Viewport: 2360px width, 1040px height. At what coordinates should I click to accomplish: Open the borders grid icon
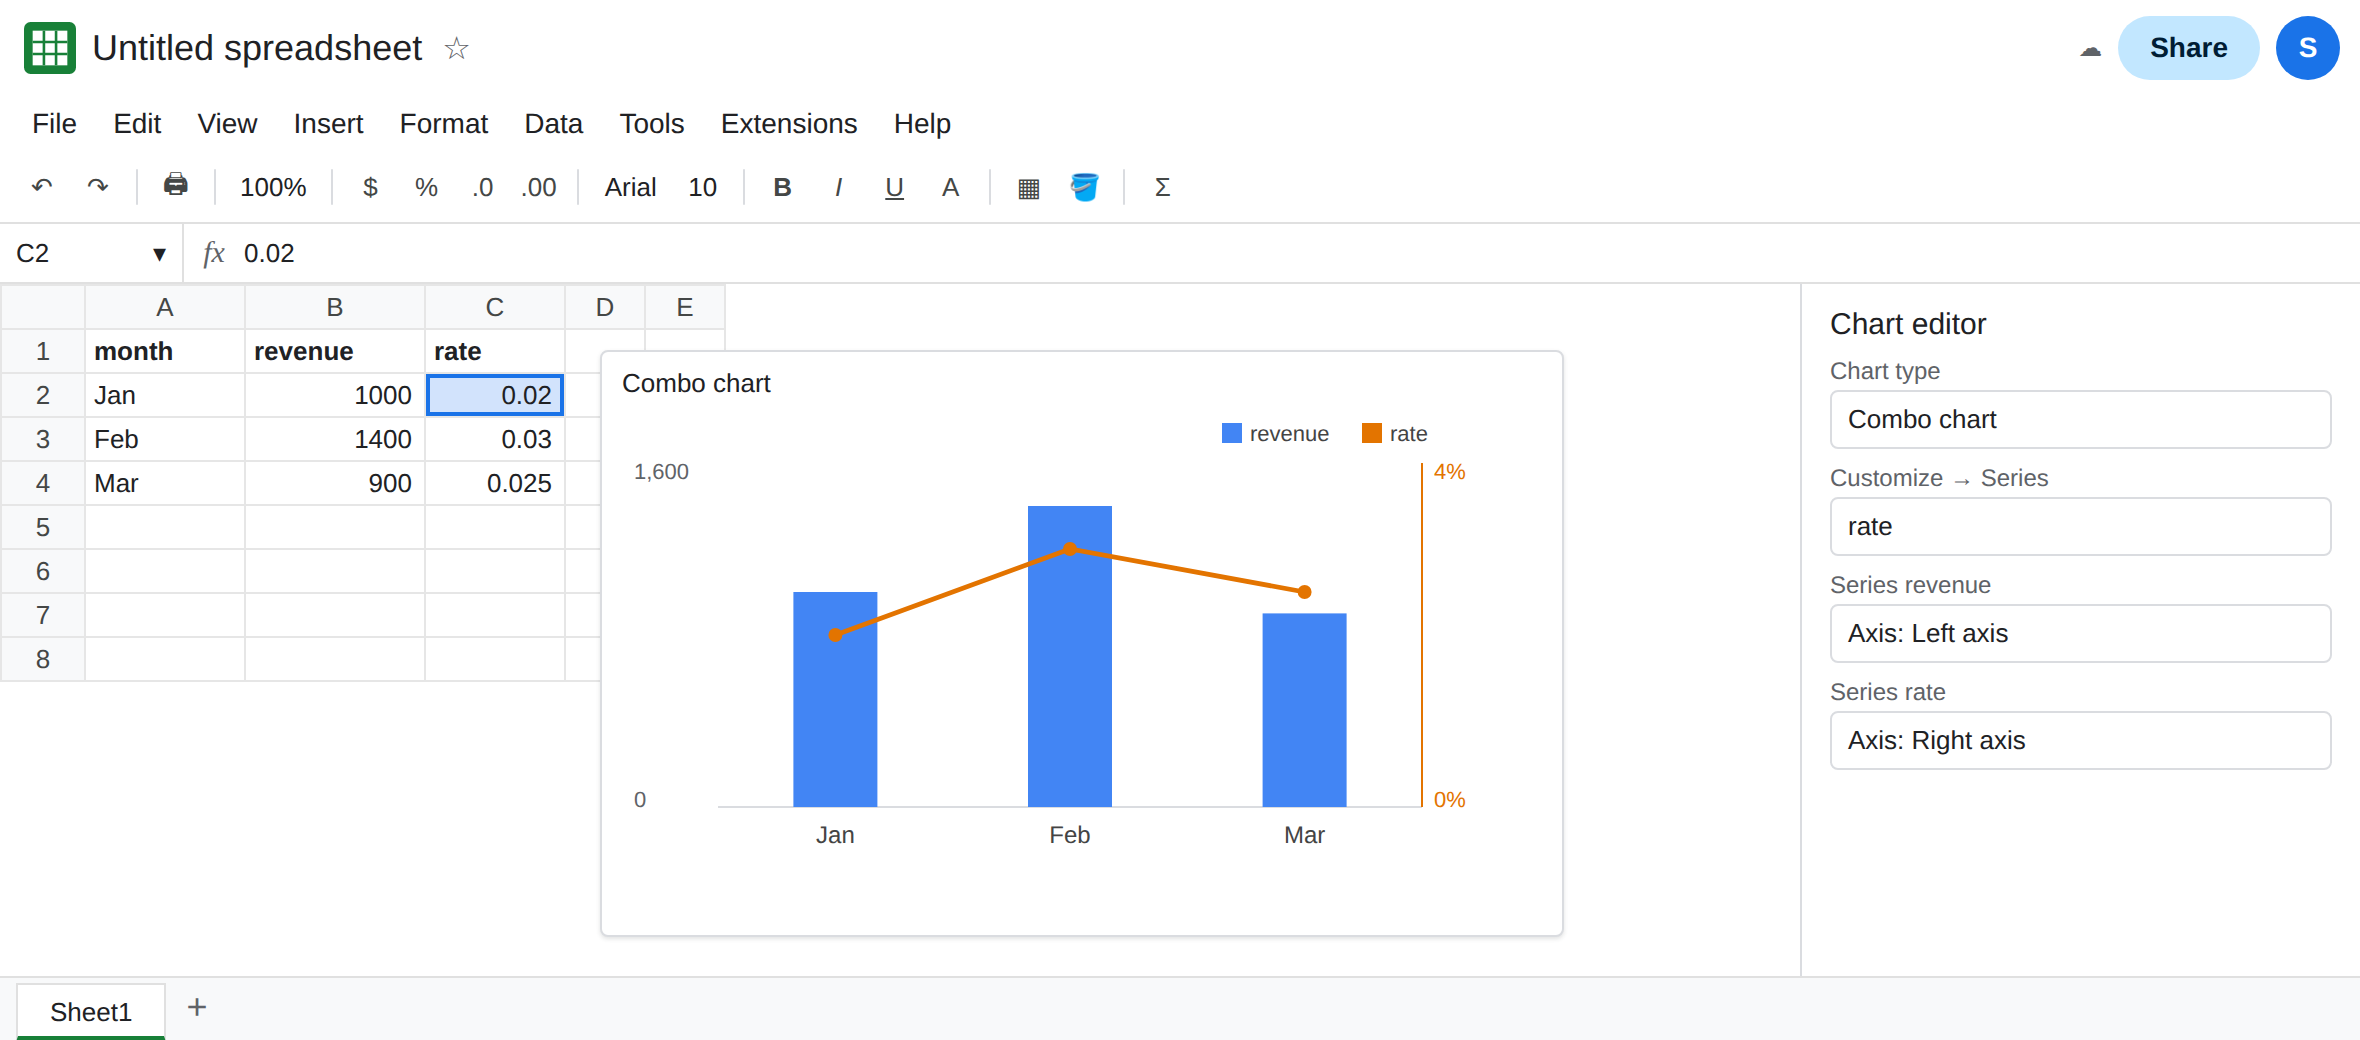tap(1028, 188)
